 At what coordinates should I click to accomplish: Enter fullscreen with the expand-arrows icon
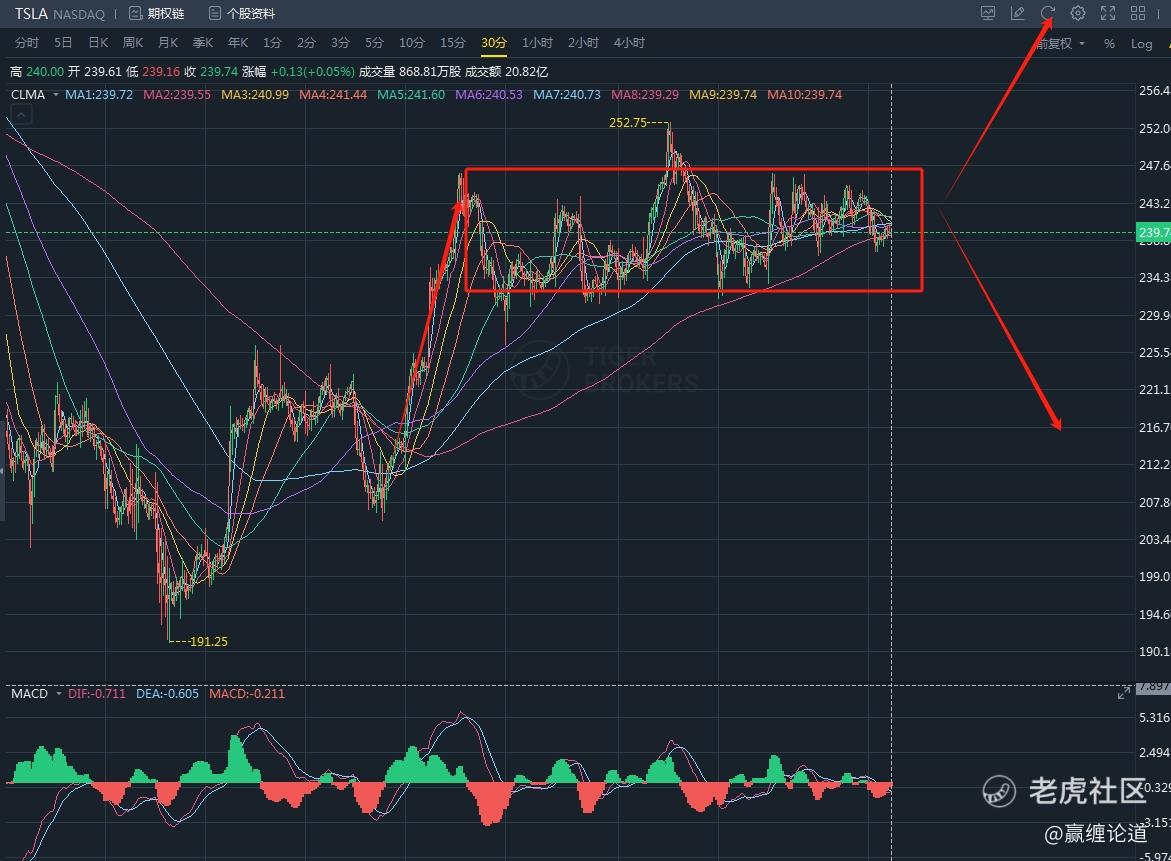coord(1108,13)
